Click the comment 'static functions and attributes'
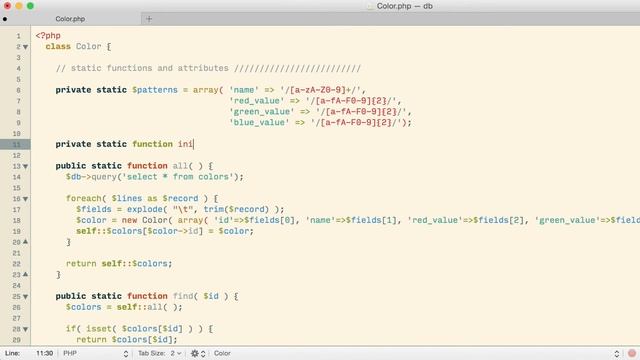 tap(150, 68)
